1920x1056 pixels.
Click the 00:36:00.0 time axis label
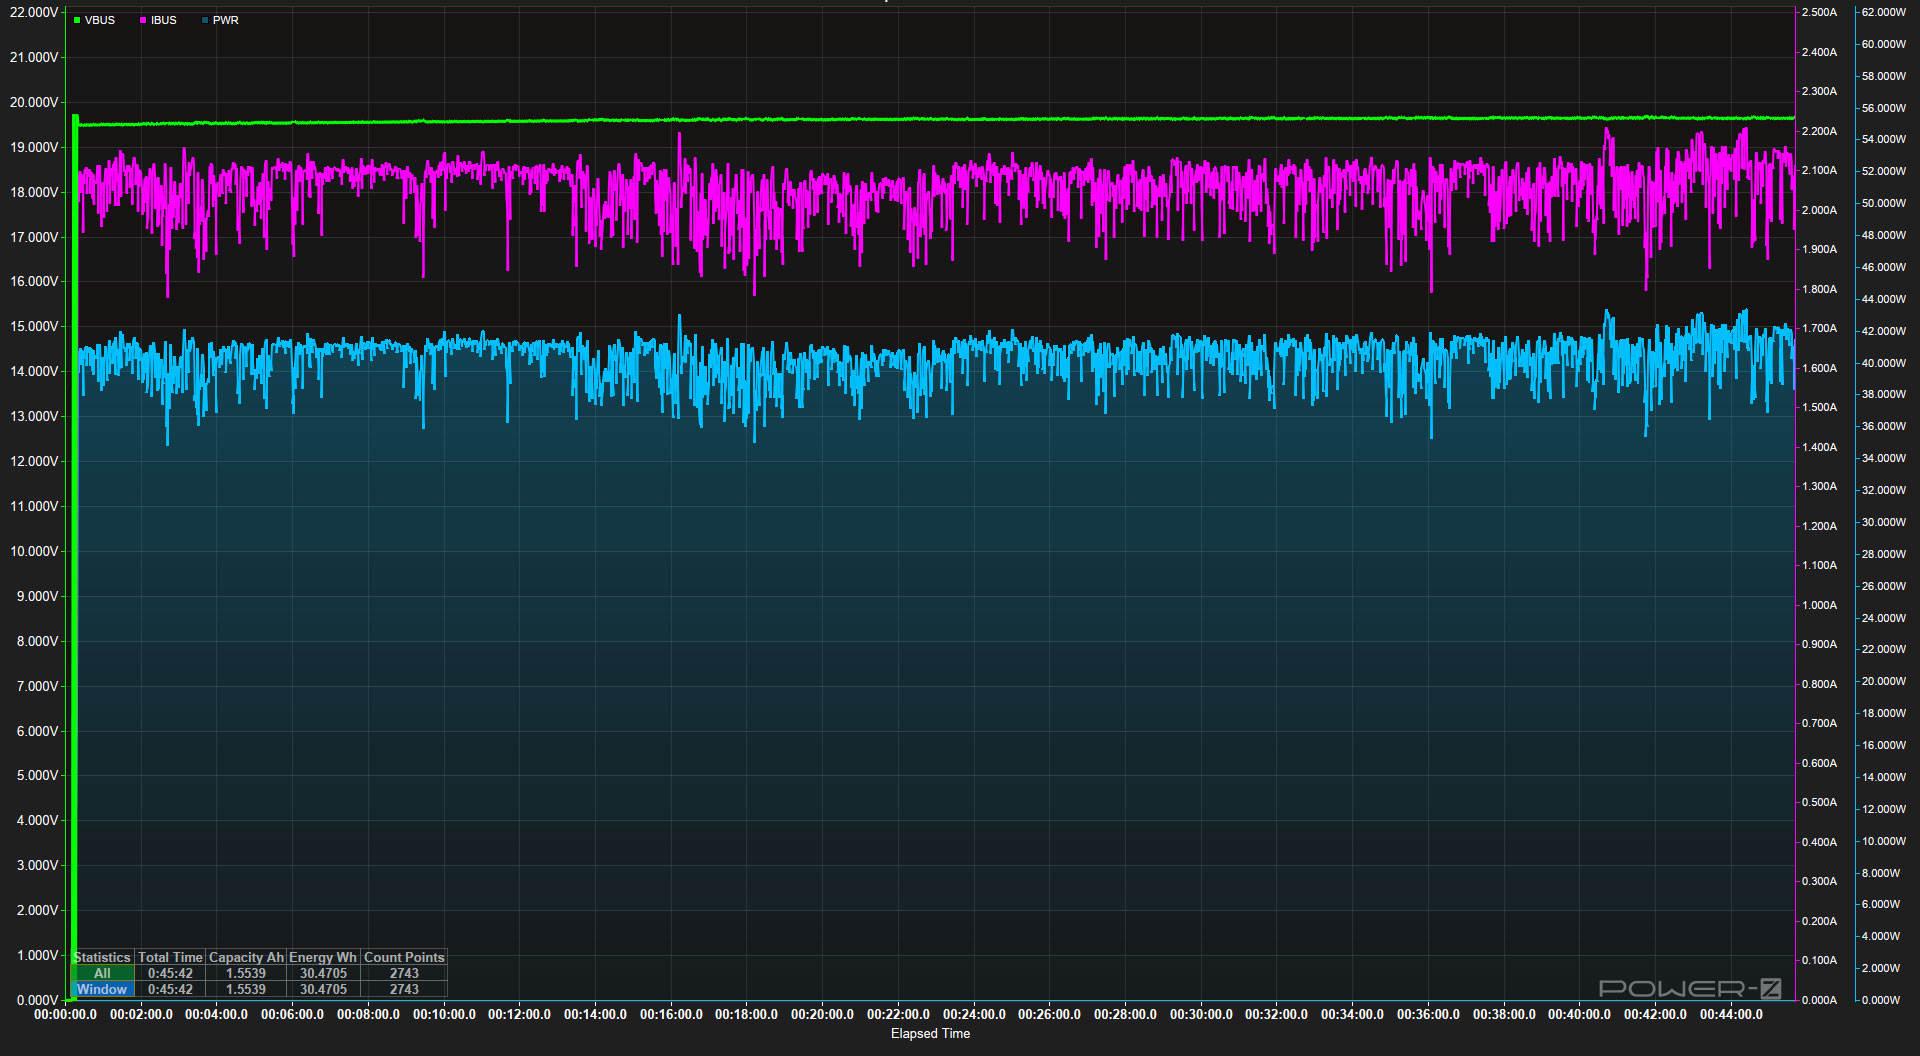(1428, 1014)
